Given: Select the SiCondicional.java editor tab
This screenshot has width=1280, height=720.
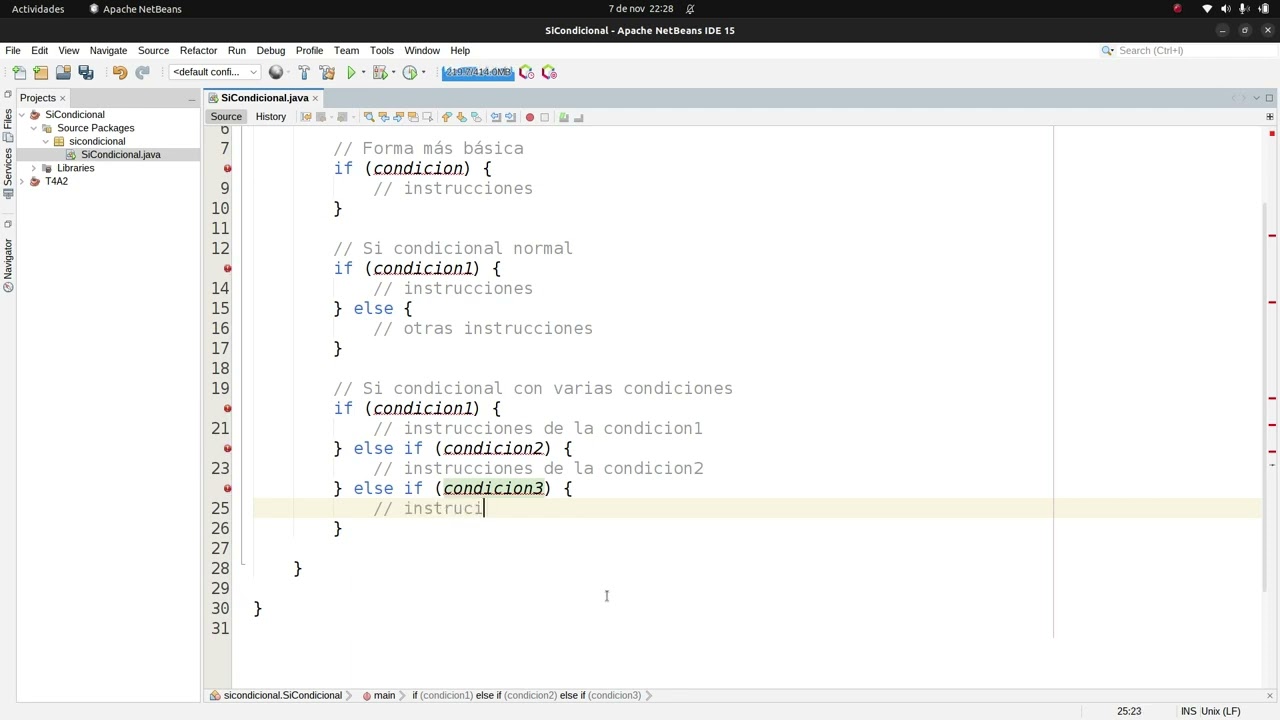Looking at the screenshot, I should [264, 98].
